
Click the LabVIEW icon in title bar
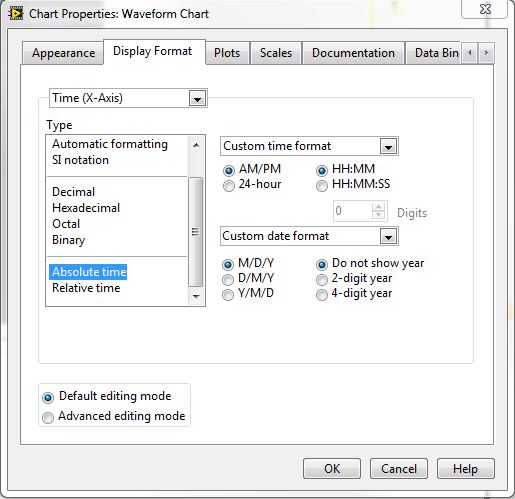click(15, 14)
